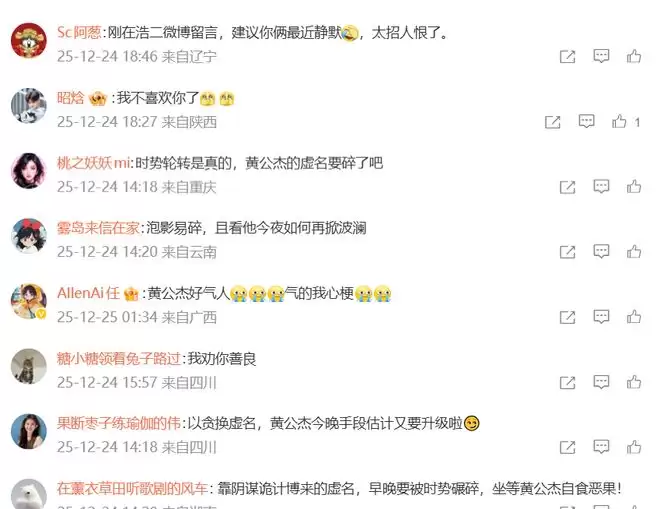
Task: Reply to 果断枣子练瑜伽的伟's comment
Action: 601,447
